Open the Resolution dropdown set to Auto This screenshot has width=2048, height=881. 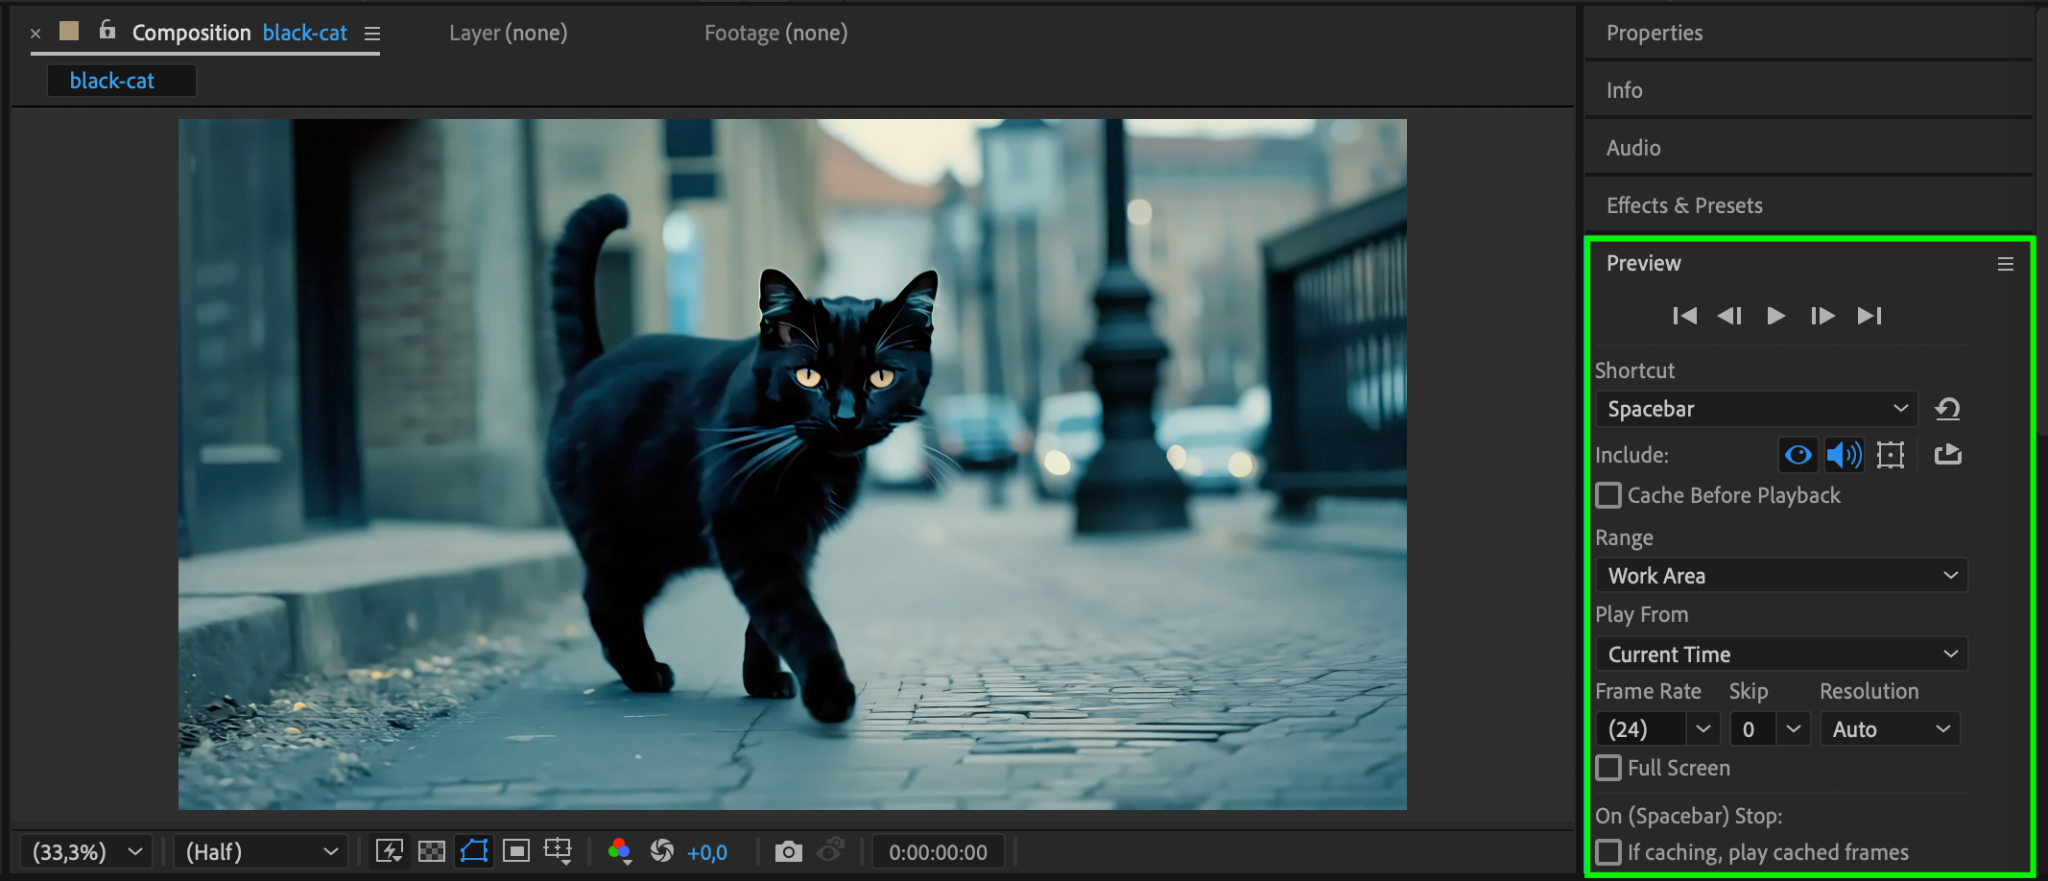point(1890,730)
